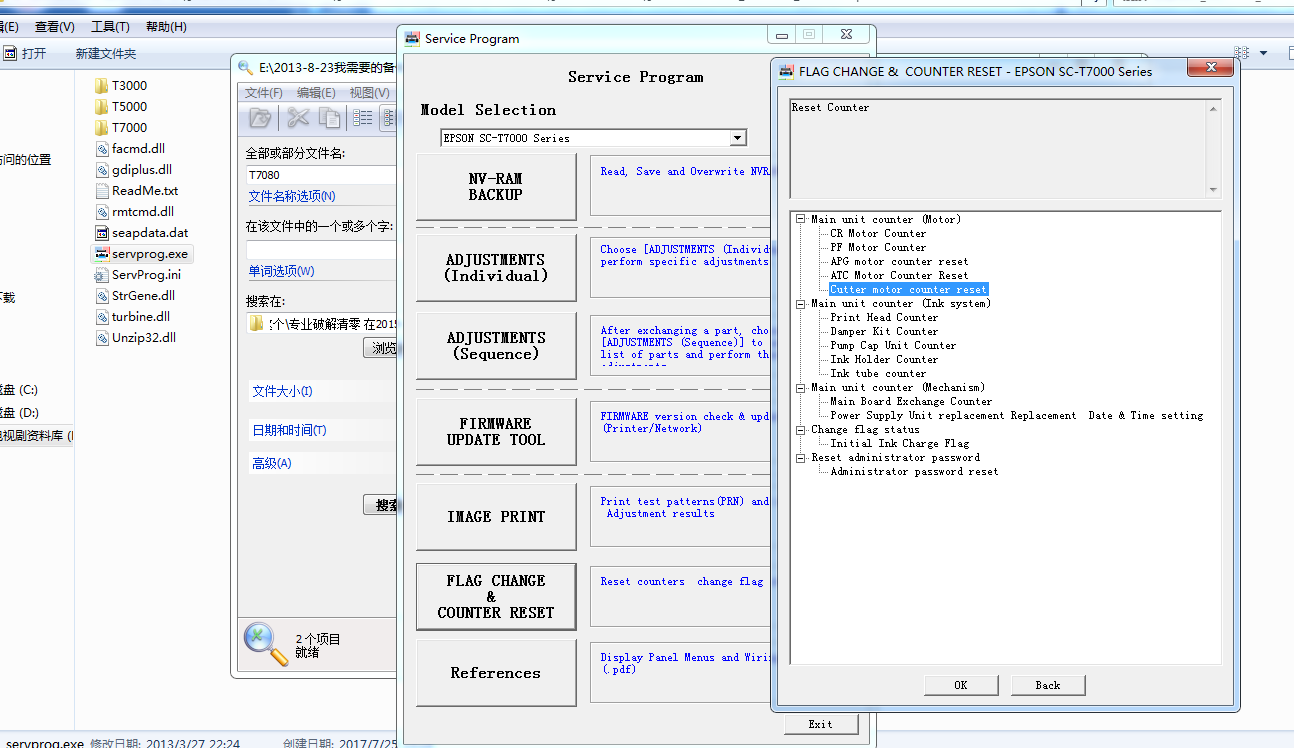Select Administrator password reset tree item

coord(914,471)
